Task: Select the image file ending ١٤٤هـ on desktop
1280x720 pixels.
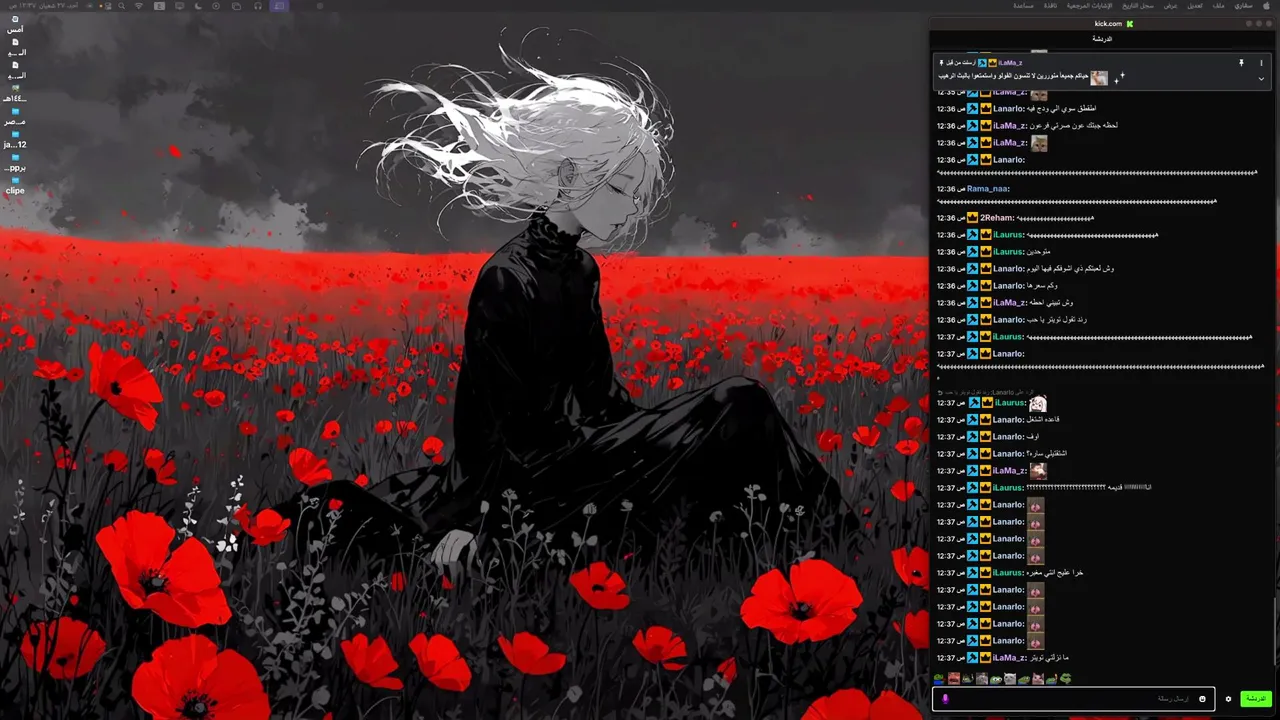Action: (x=15, y=94)
